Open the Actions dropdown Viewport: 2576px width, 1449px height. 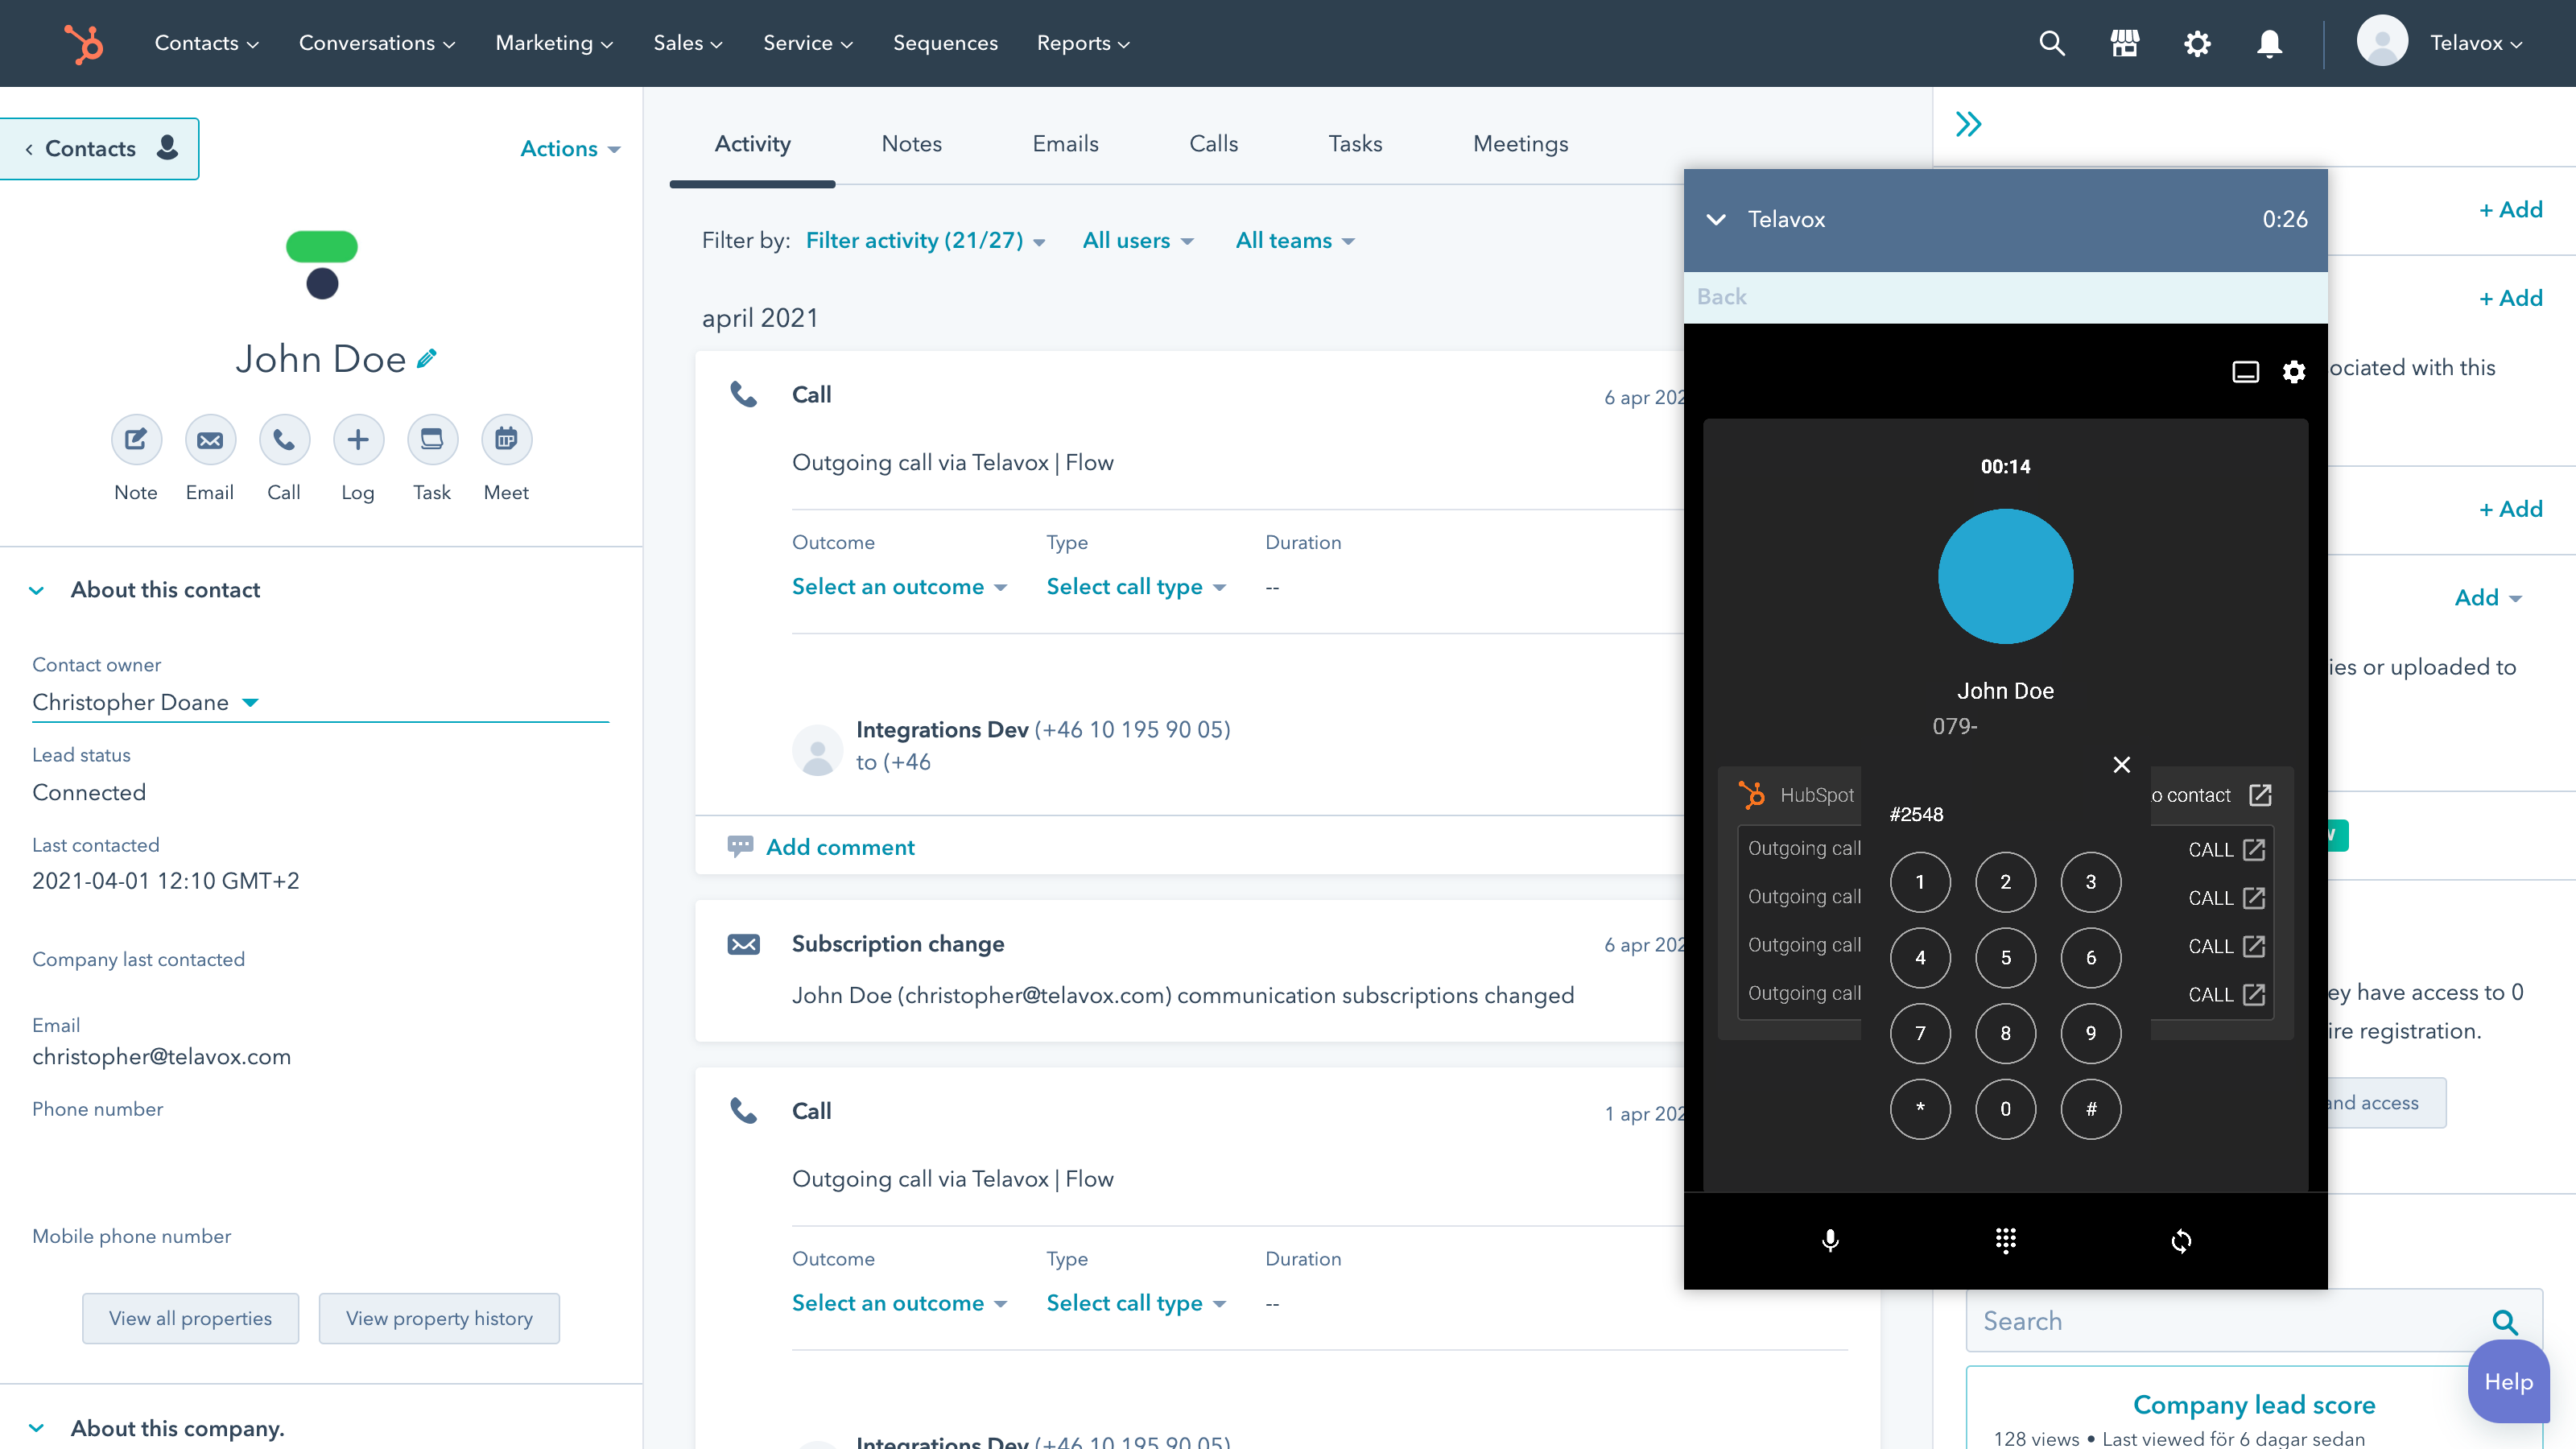pos(570,149)
